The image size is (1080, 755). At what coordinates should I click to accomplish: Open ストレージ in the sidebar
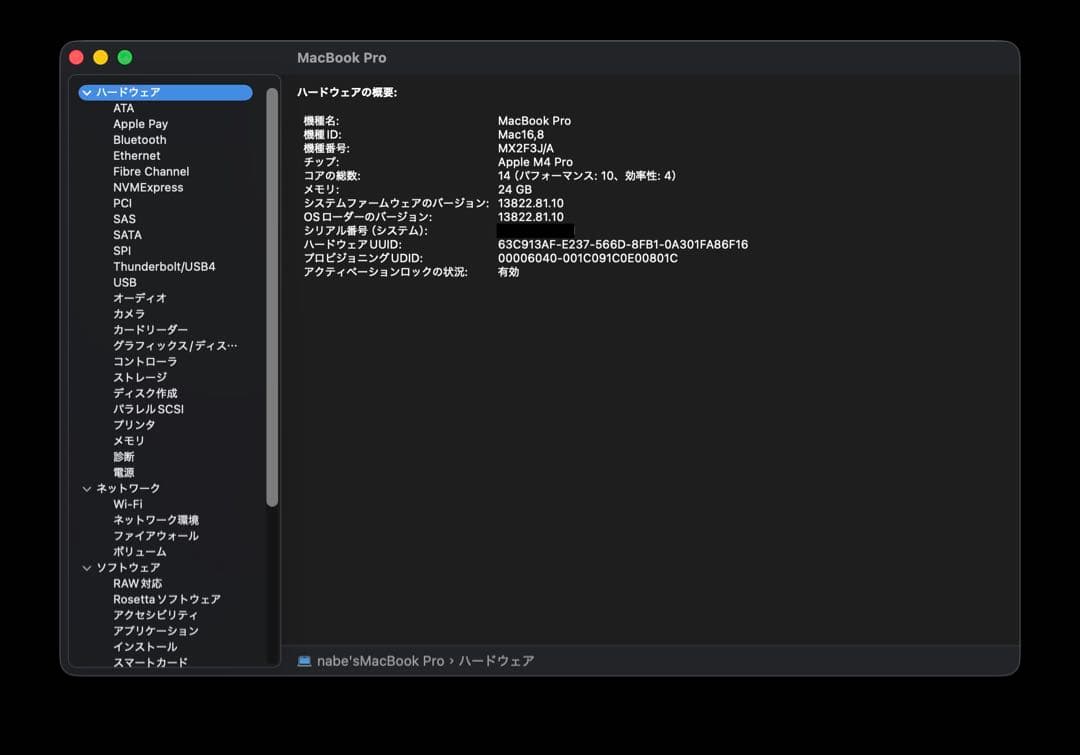(x=140, y=378)
